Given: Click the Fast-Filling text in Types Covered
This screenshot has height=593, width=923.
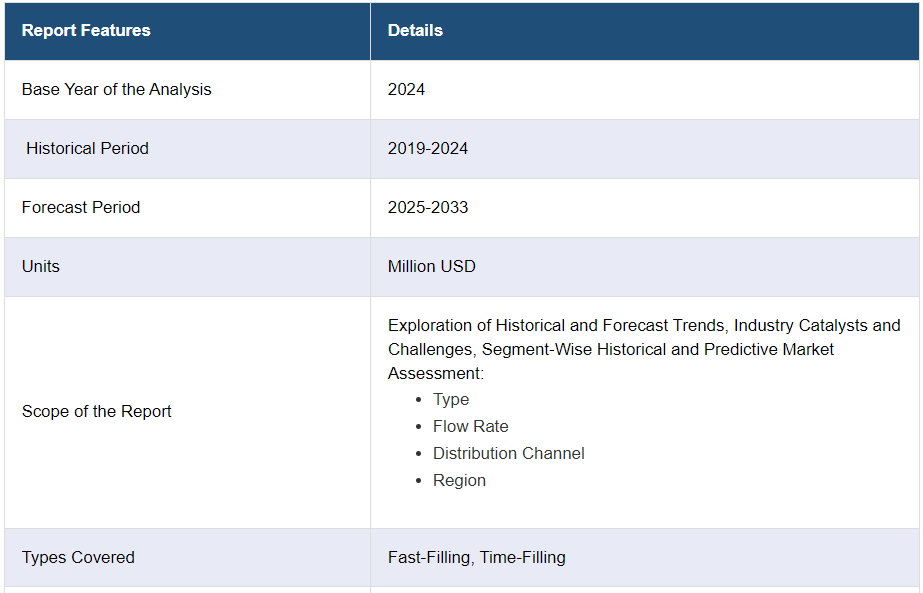Looking at the screenshot, I should click(429, 558).
